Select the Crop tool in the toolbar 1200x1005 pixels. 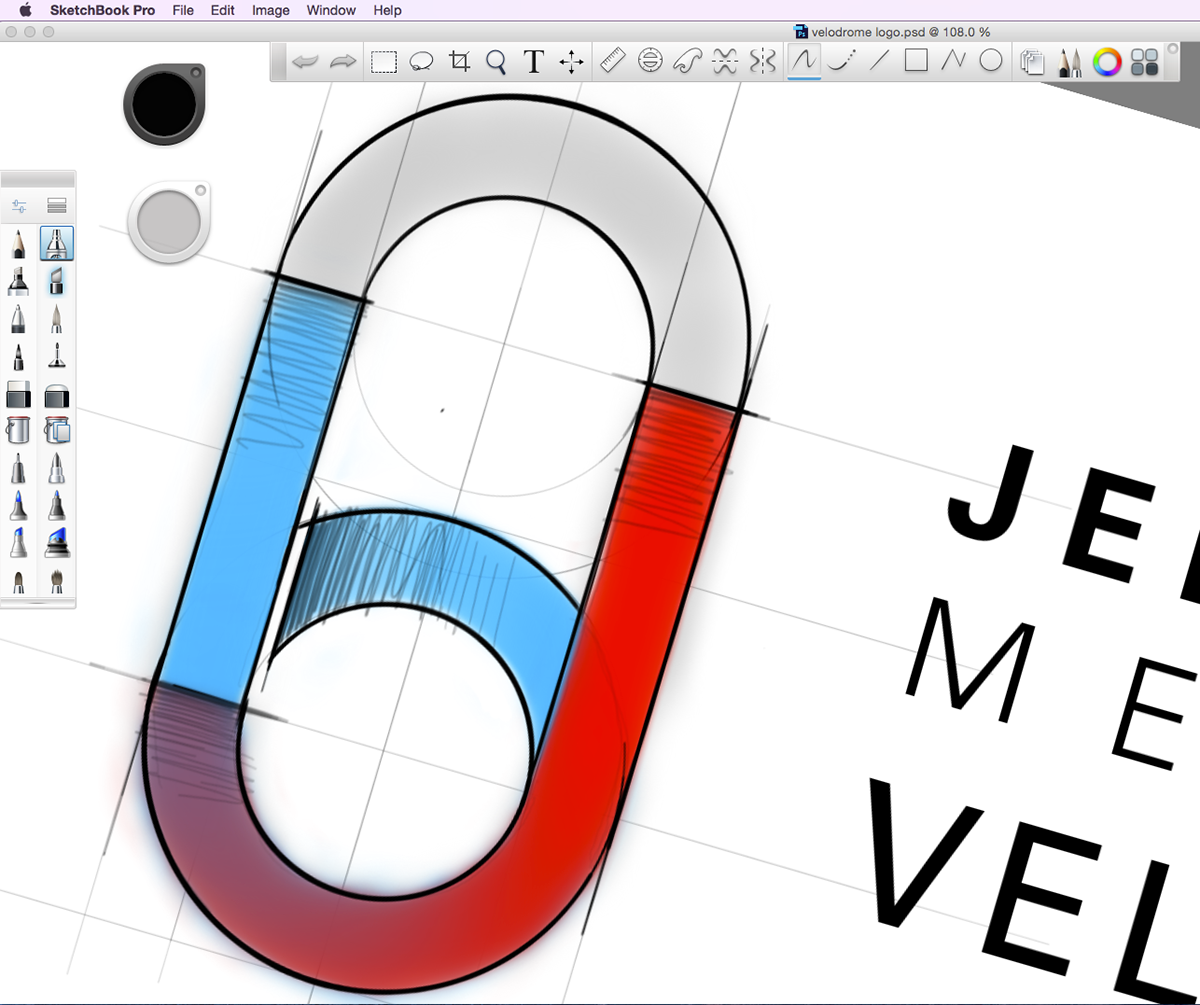459,61
